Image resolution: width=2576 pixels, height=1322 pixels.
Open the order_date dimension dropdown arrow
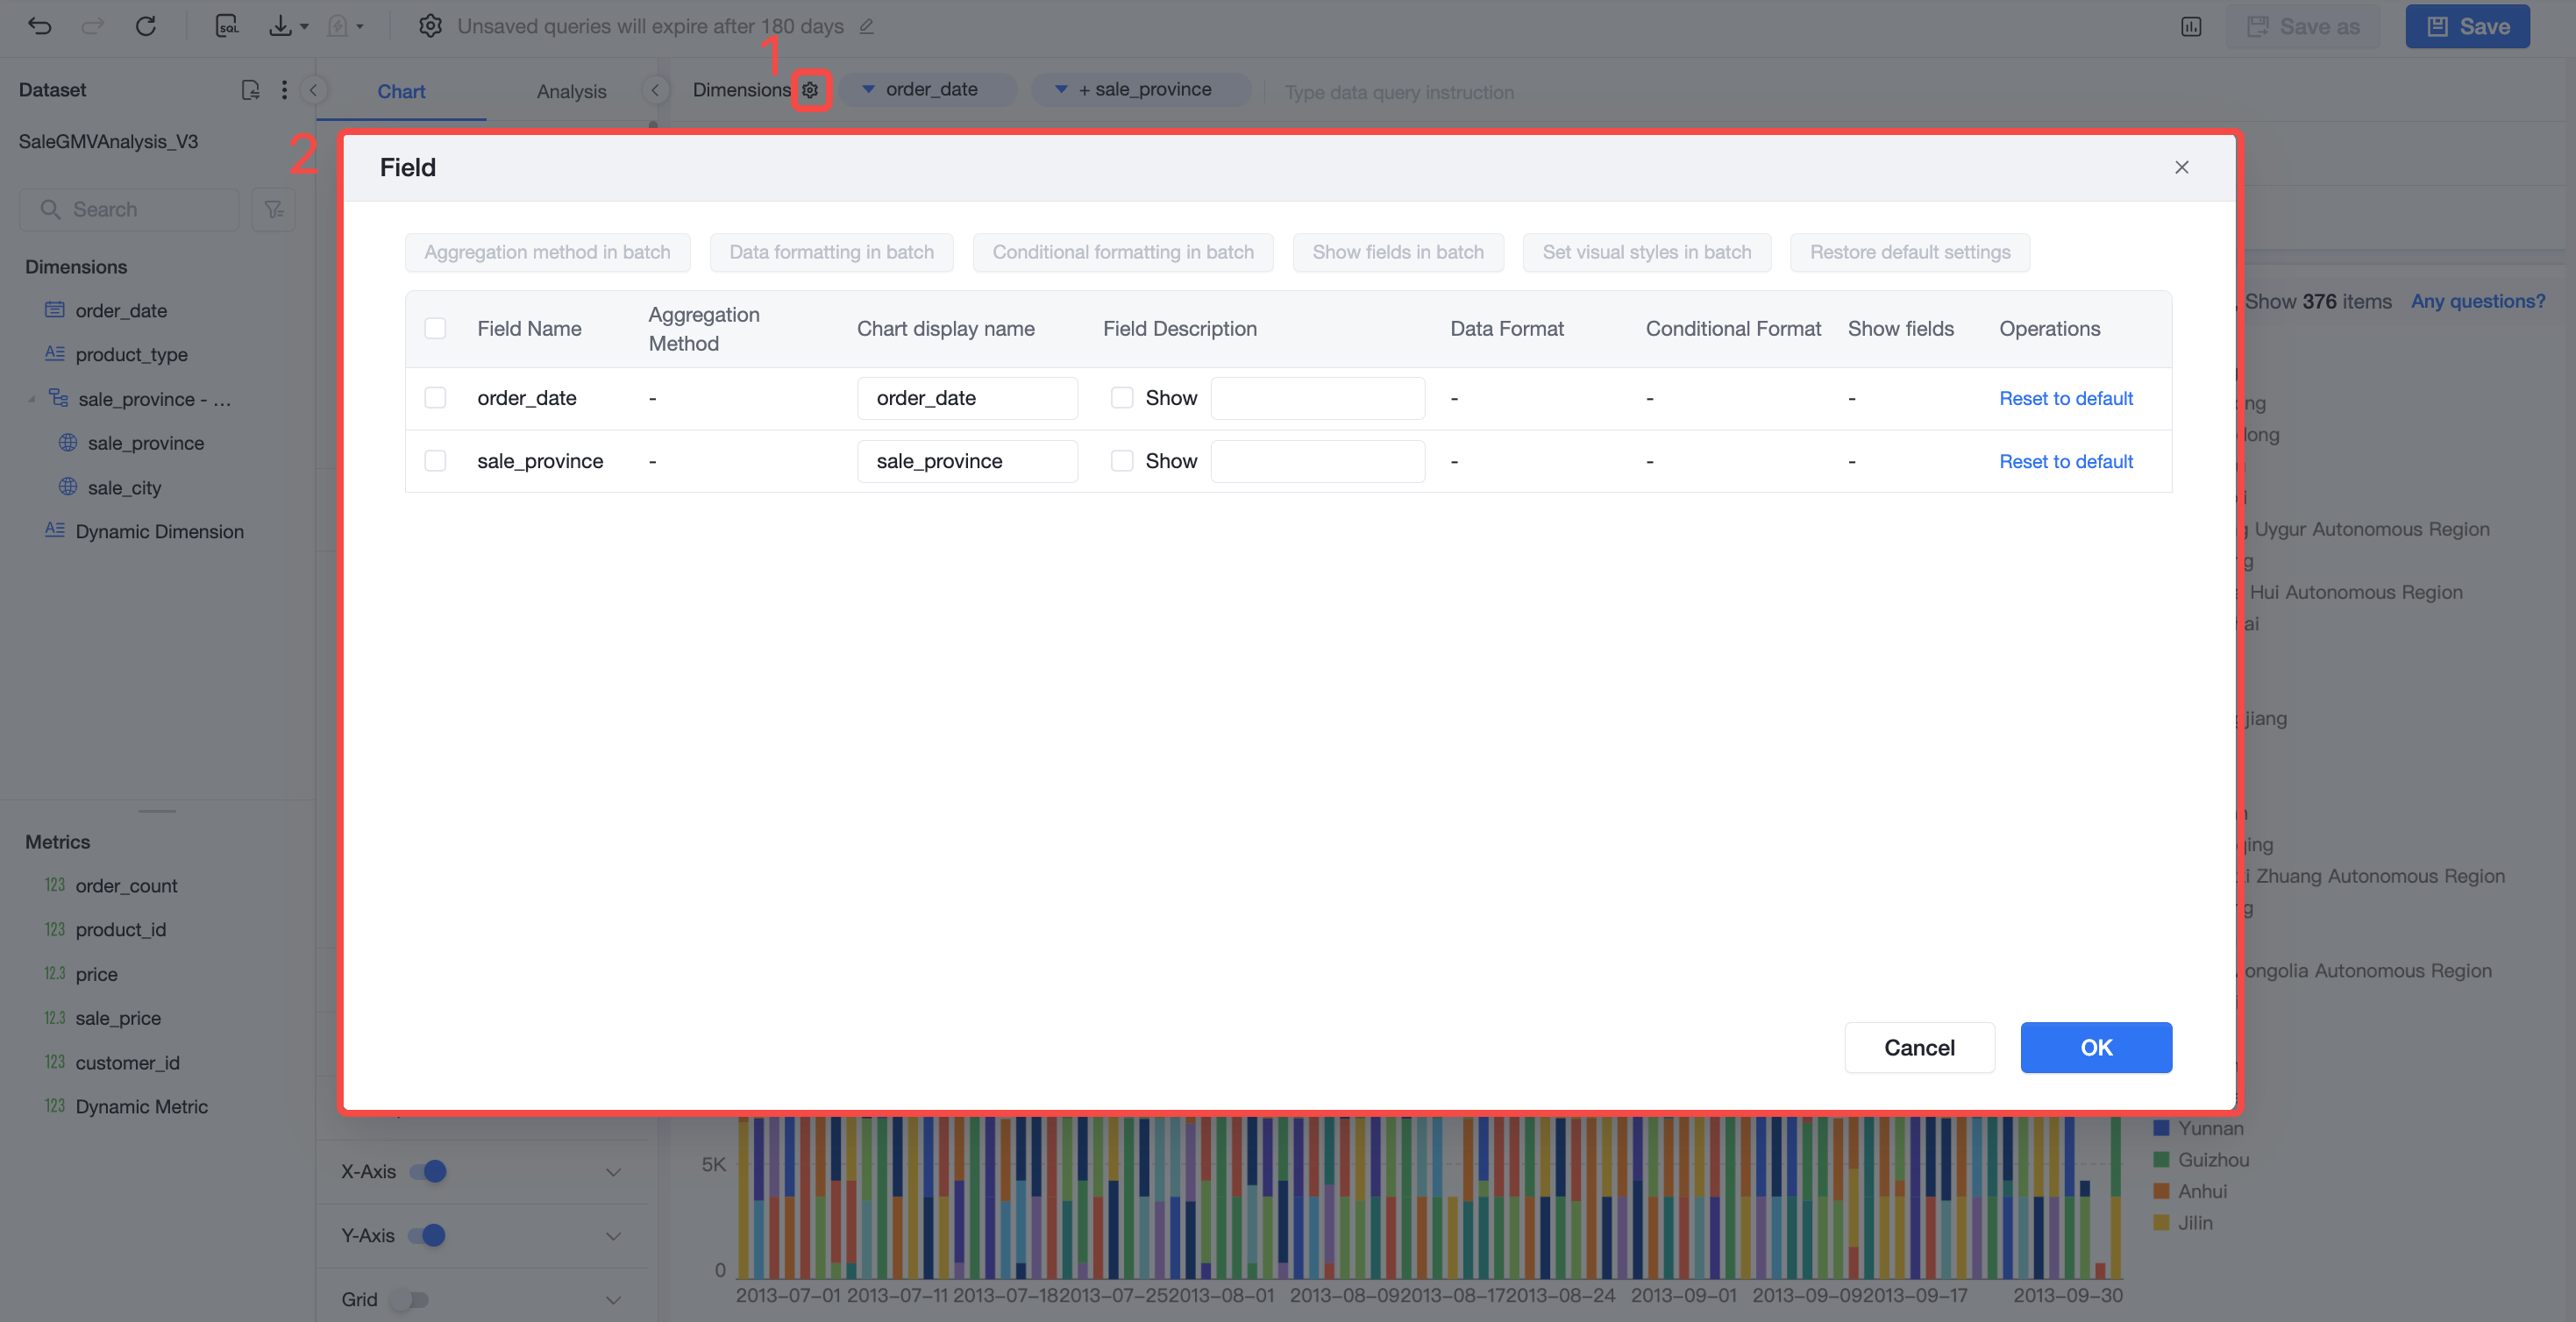868,90
